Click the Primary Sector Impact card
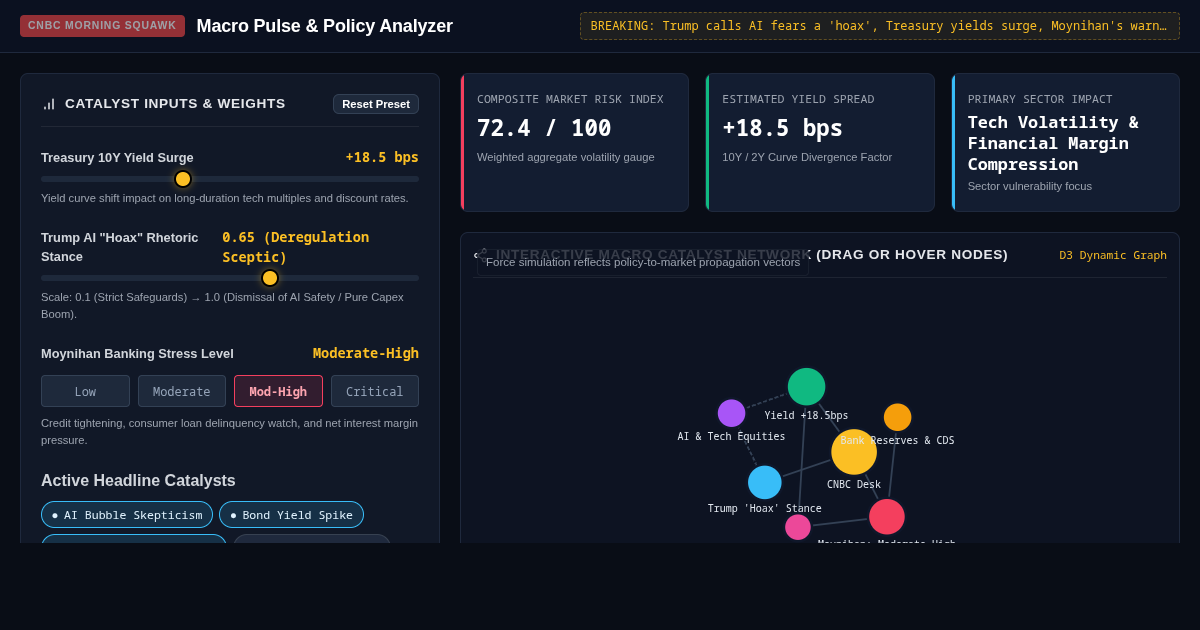The width and height of the screenshot is (1200, 630). (1066, 142)
